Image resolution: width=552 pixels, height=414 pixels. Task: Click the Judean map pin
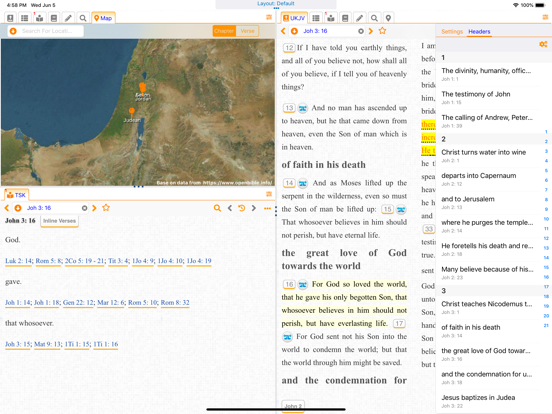coord(131,112)
